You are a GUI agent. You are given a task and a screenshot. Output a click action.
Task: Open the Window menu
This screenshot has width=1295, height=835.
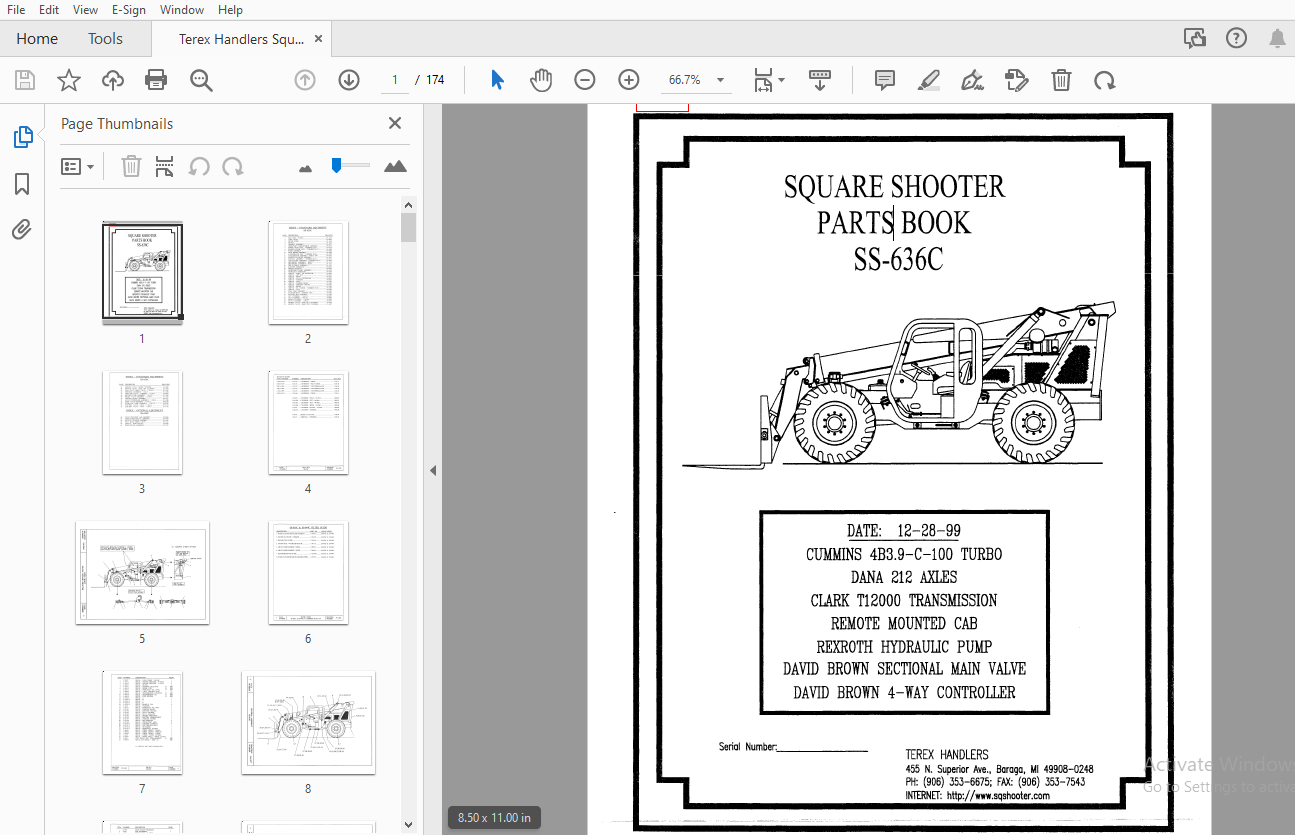(x=182, y=9)
